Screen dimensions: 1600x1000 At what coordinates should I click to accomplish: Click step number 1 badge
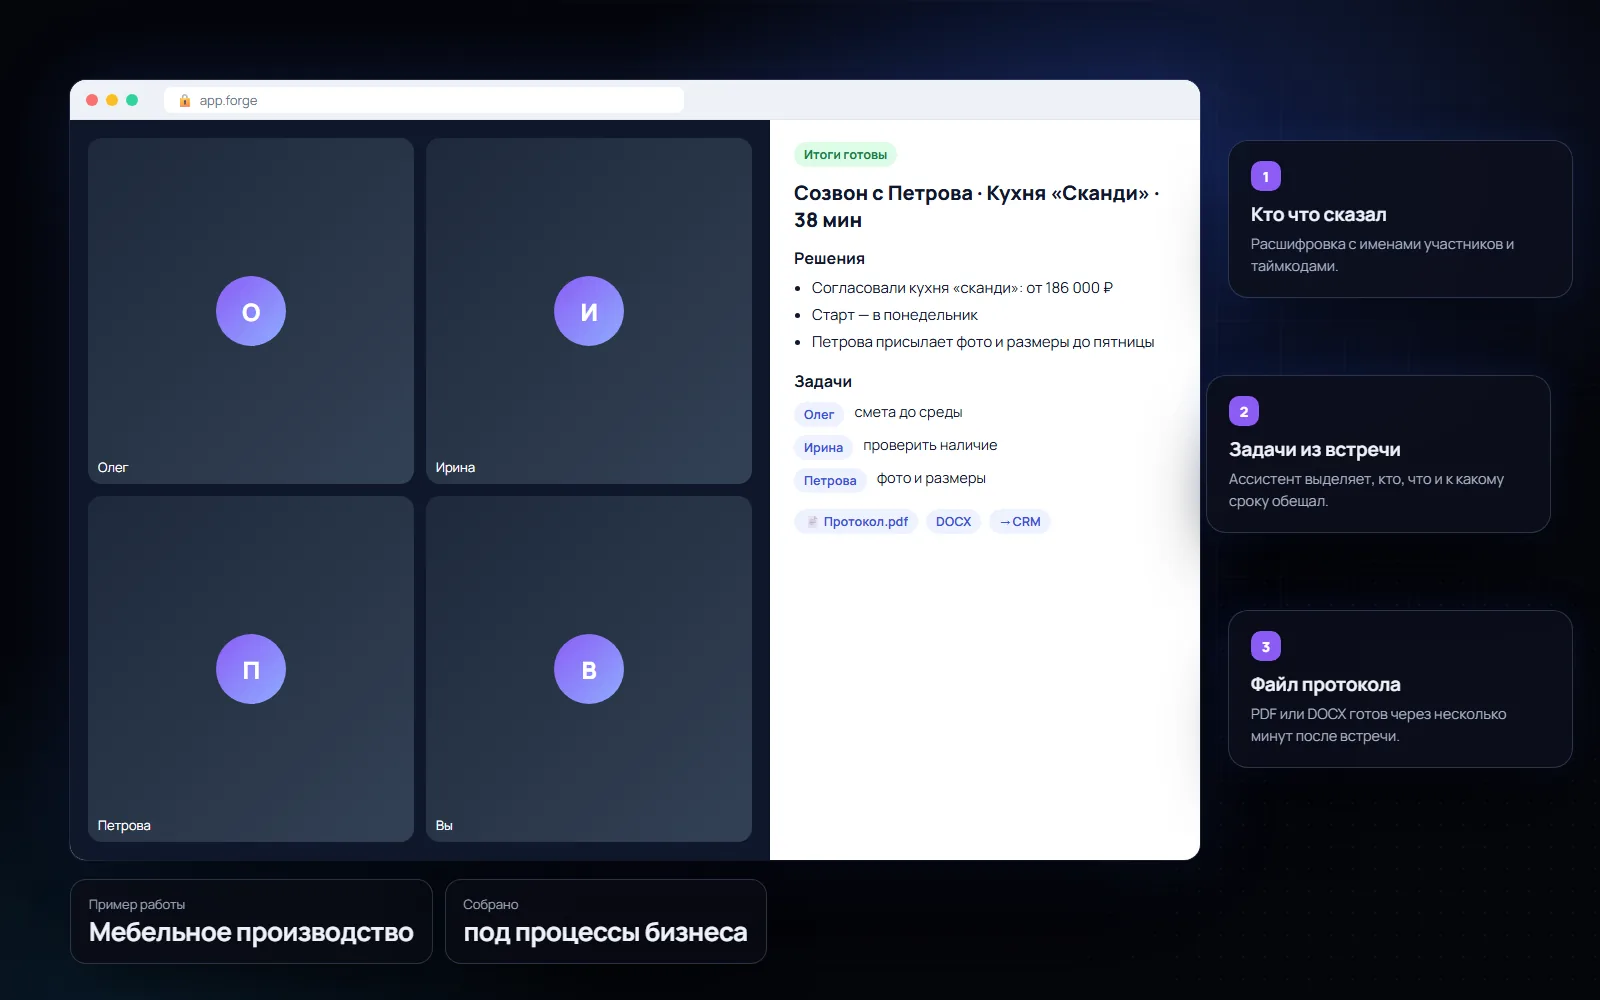click(1266, 176)
